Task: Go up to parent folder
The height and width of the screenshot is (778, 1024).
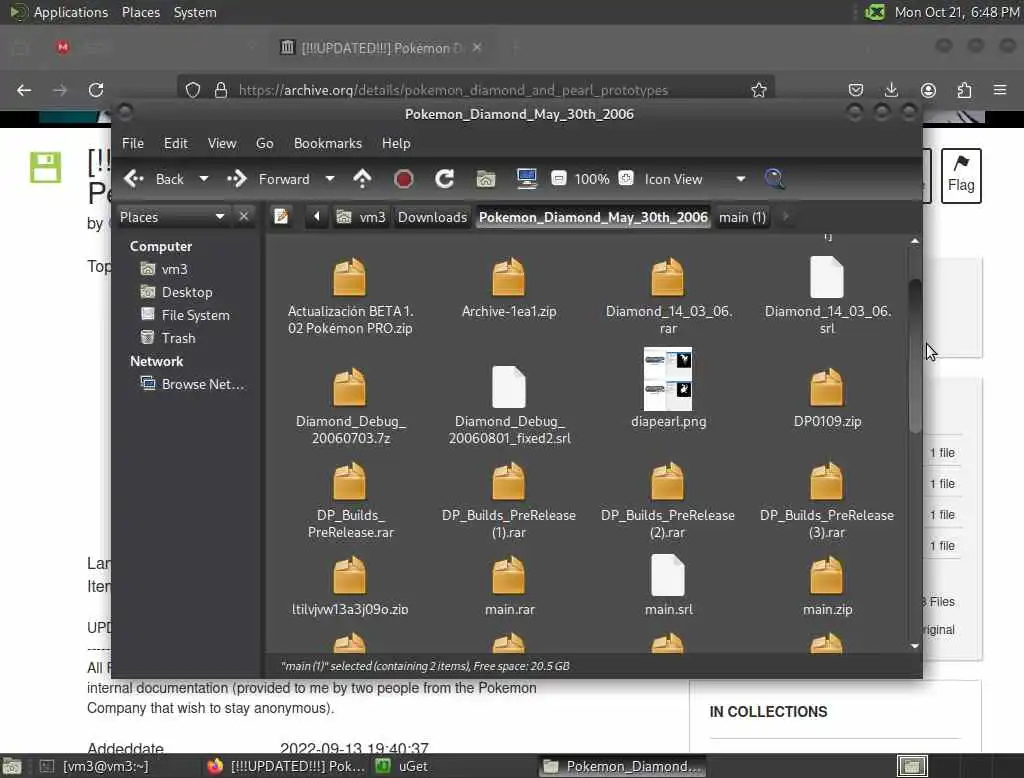Action: coord(362,179)
